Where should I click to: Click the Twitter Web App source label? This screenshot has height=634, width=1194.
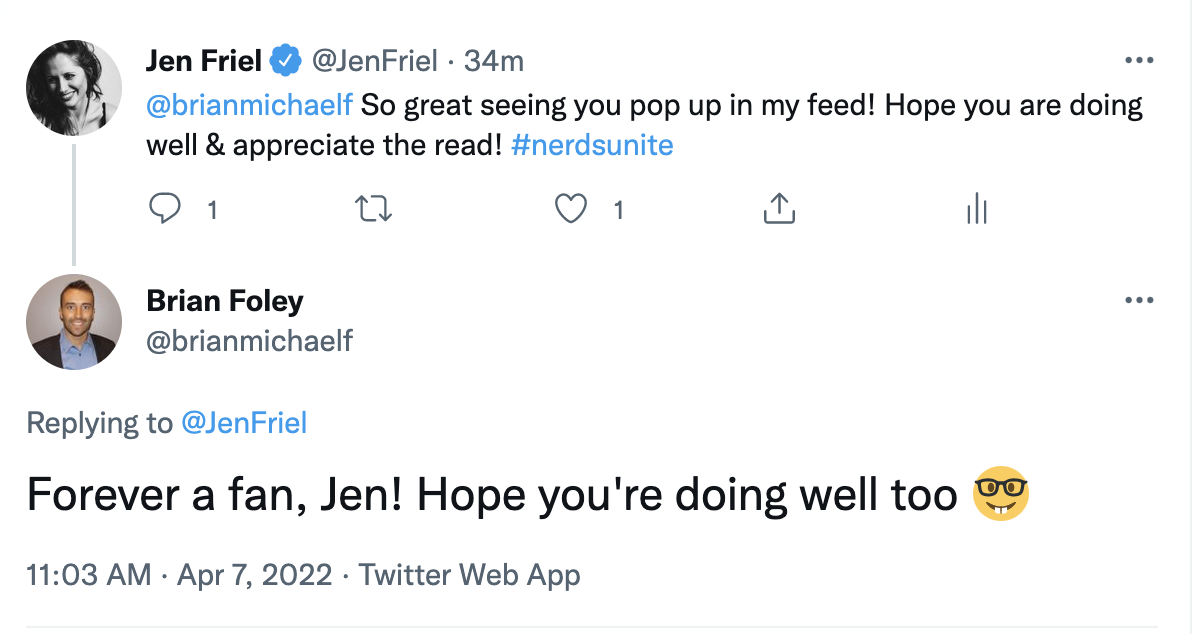coord(469,575)
